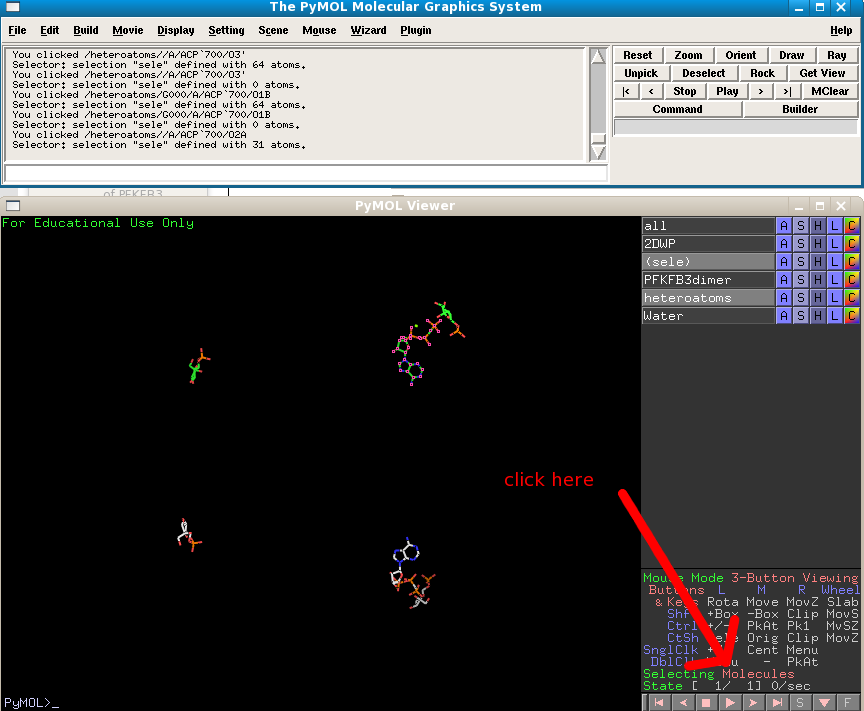Screen dimensions: 864x711
Task: Click the square stop icon in viewer
Action: coord(706,703)
